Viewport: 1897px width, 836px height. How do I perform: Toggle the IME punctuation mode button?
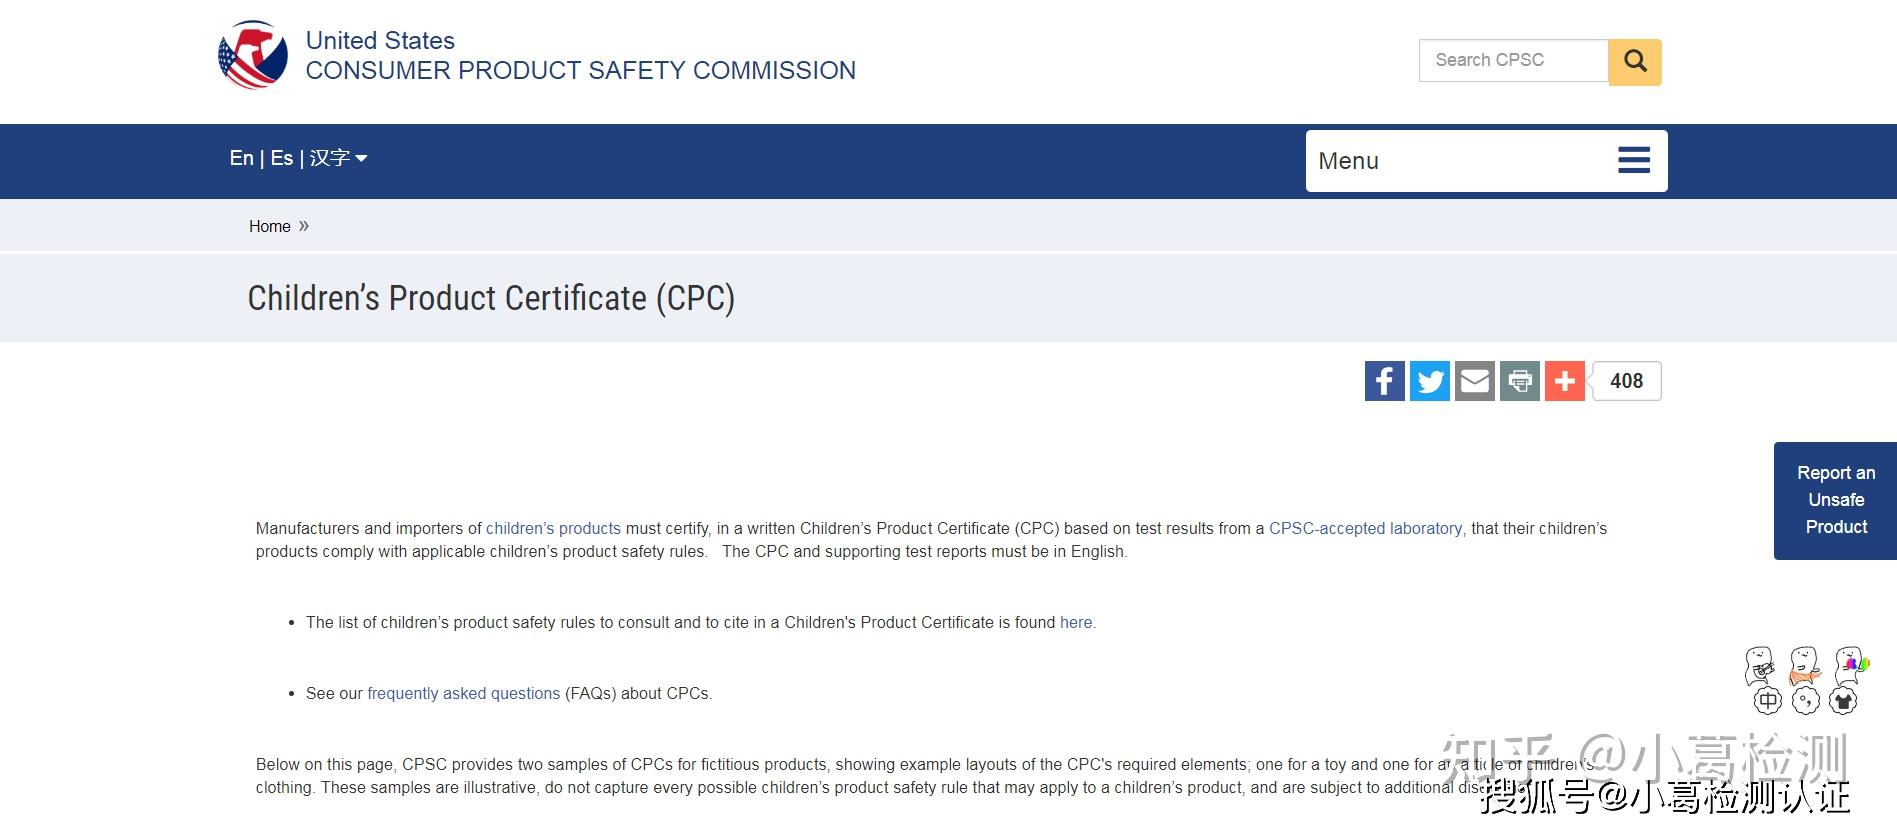[1806, 701]
